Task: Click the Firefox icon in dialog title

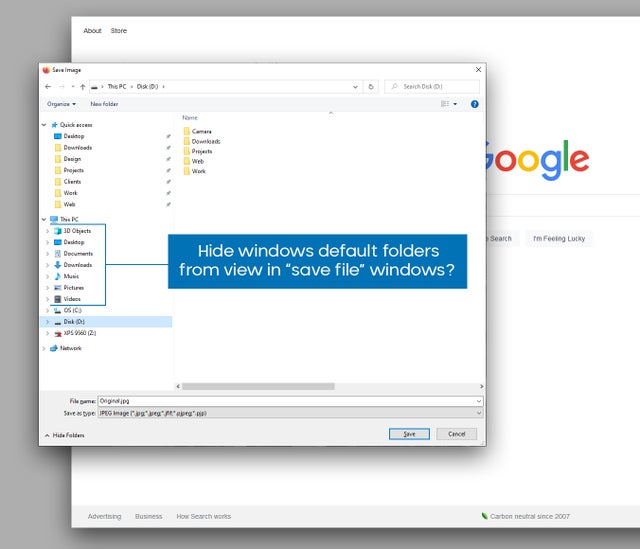Action: (x=46, y=70)
